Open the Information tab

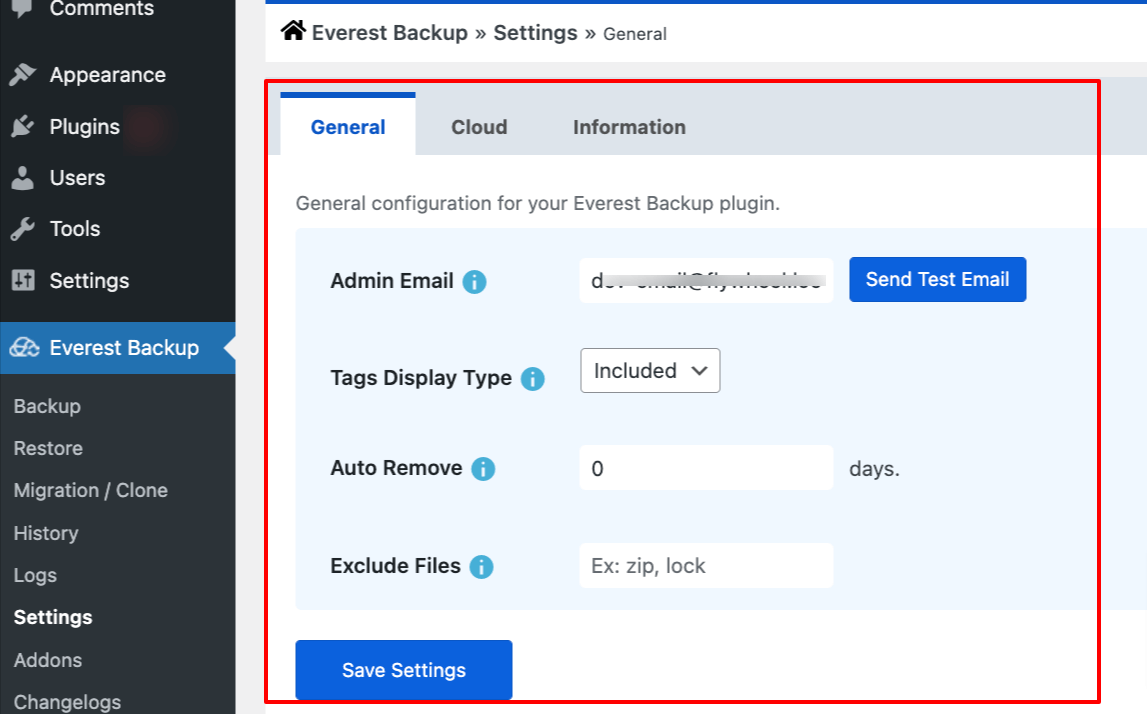pyautogui.click(x=628, y=127)
